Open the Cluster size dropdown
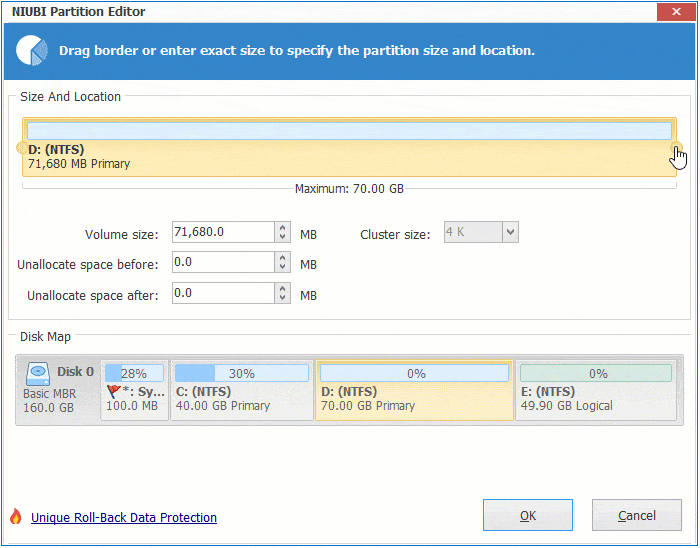700x548 pixels. [x=510, y=233]
